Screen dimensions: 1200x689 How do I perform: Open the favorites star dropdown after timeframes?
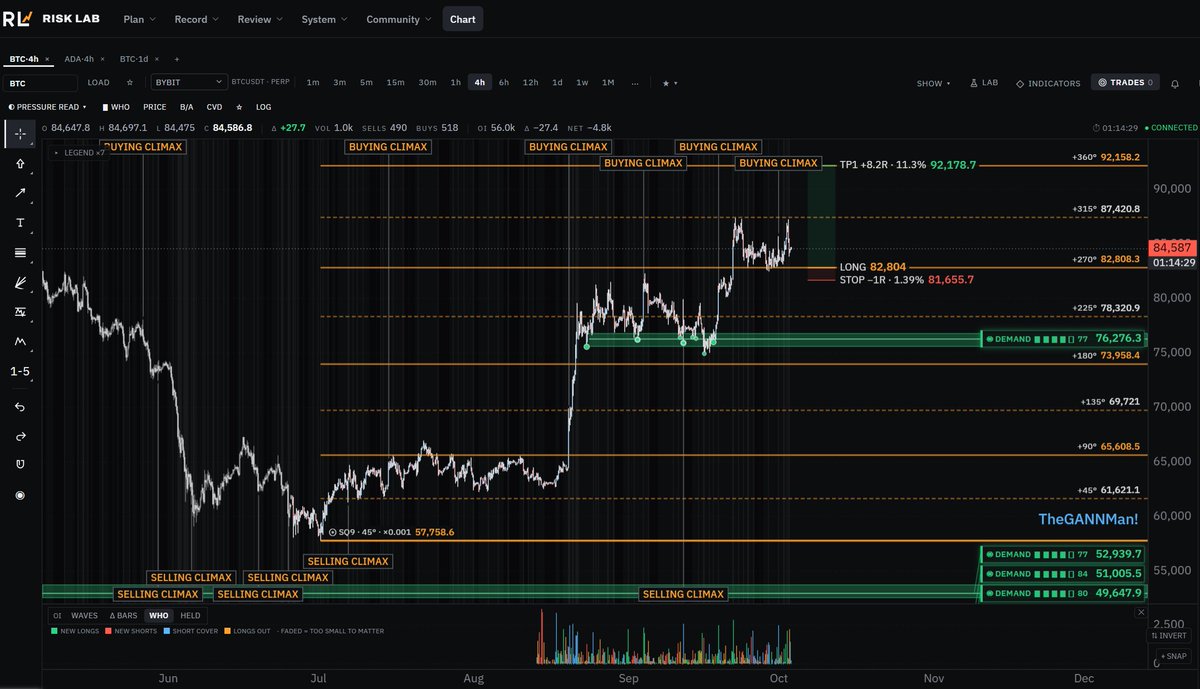click(670, 83)
